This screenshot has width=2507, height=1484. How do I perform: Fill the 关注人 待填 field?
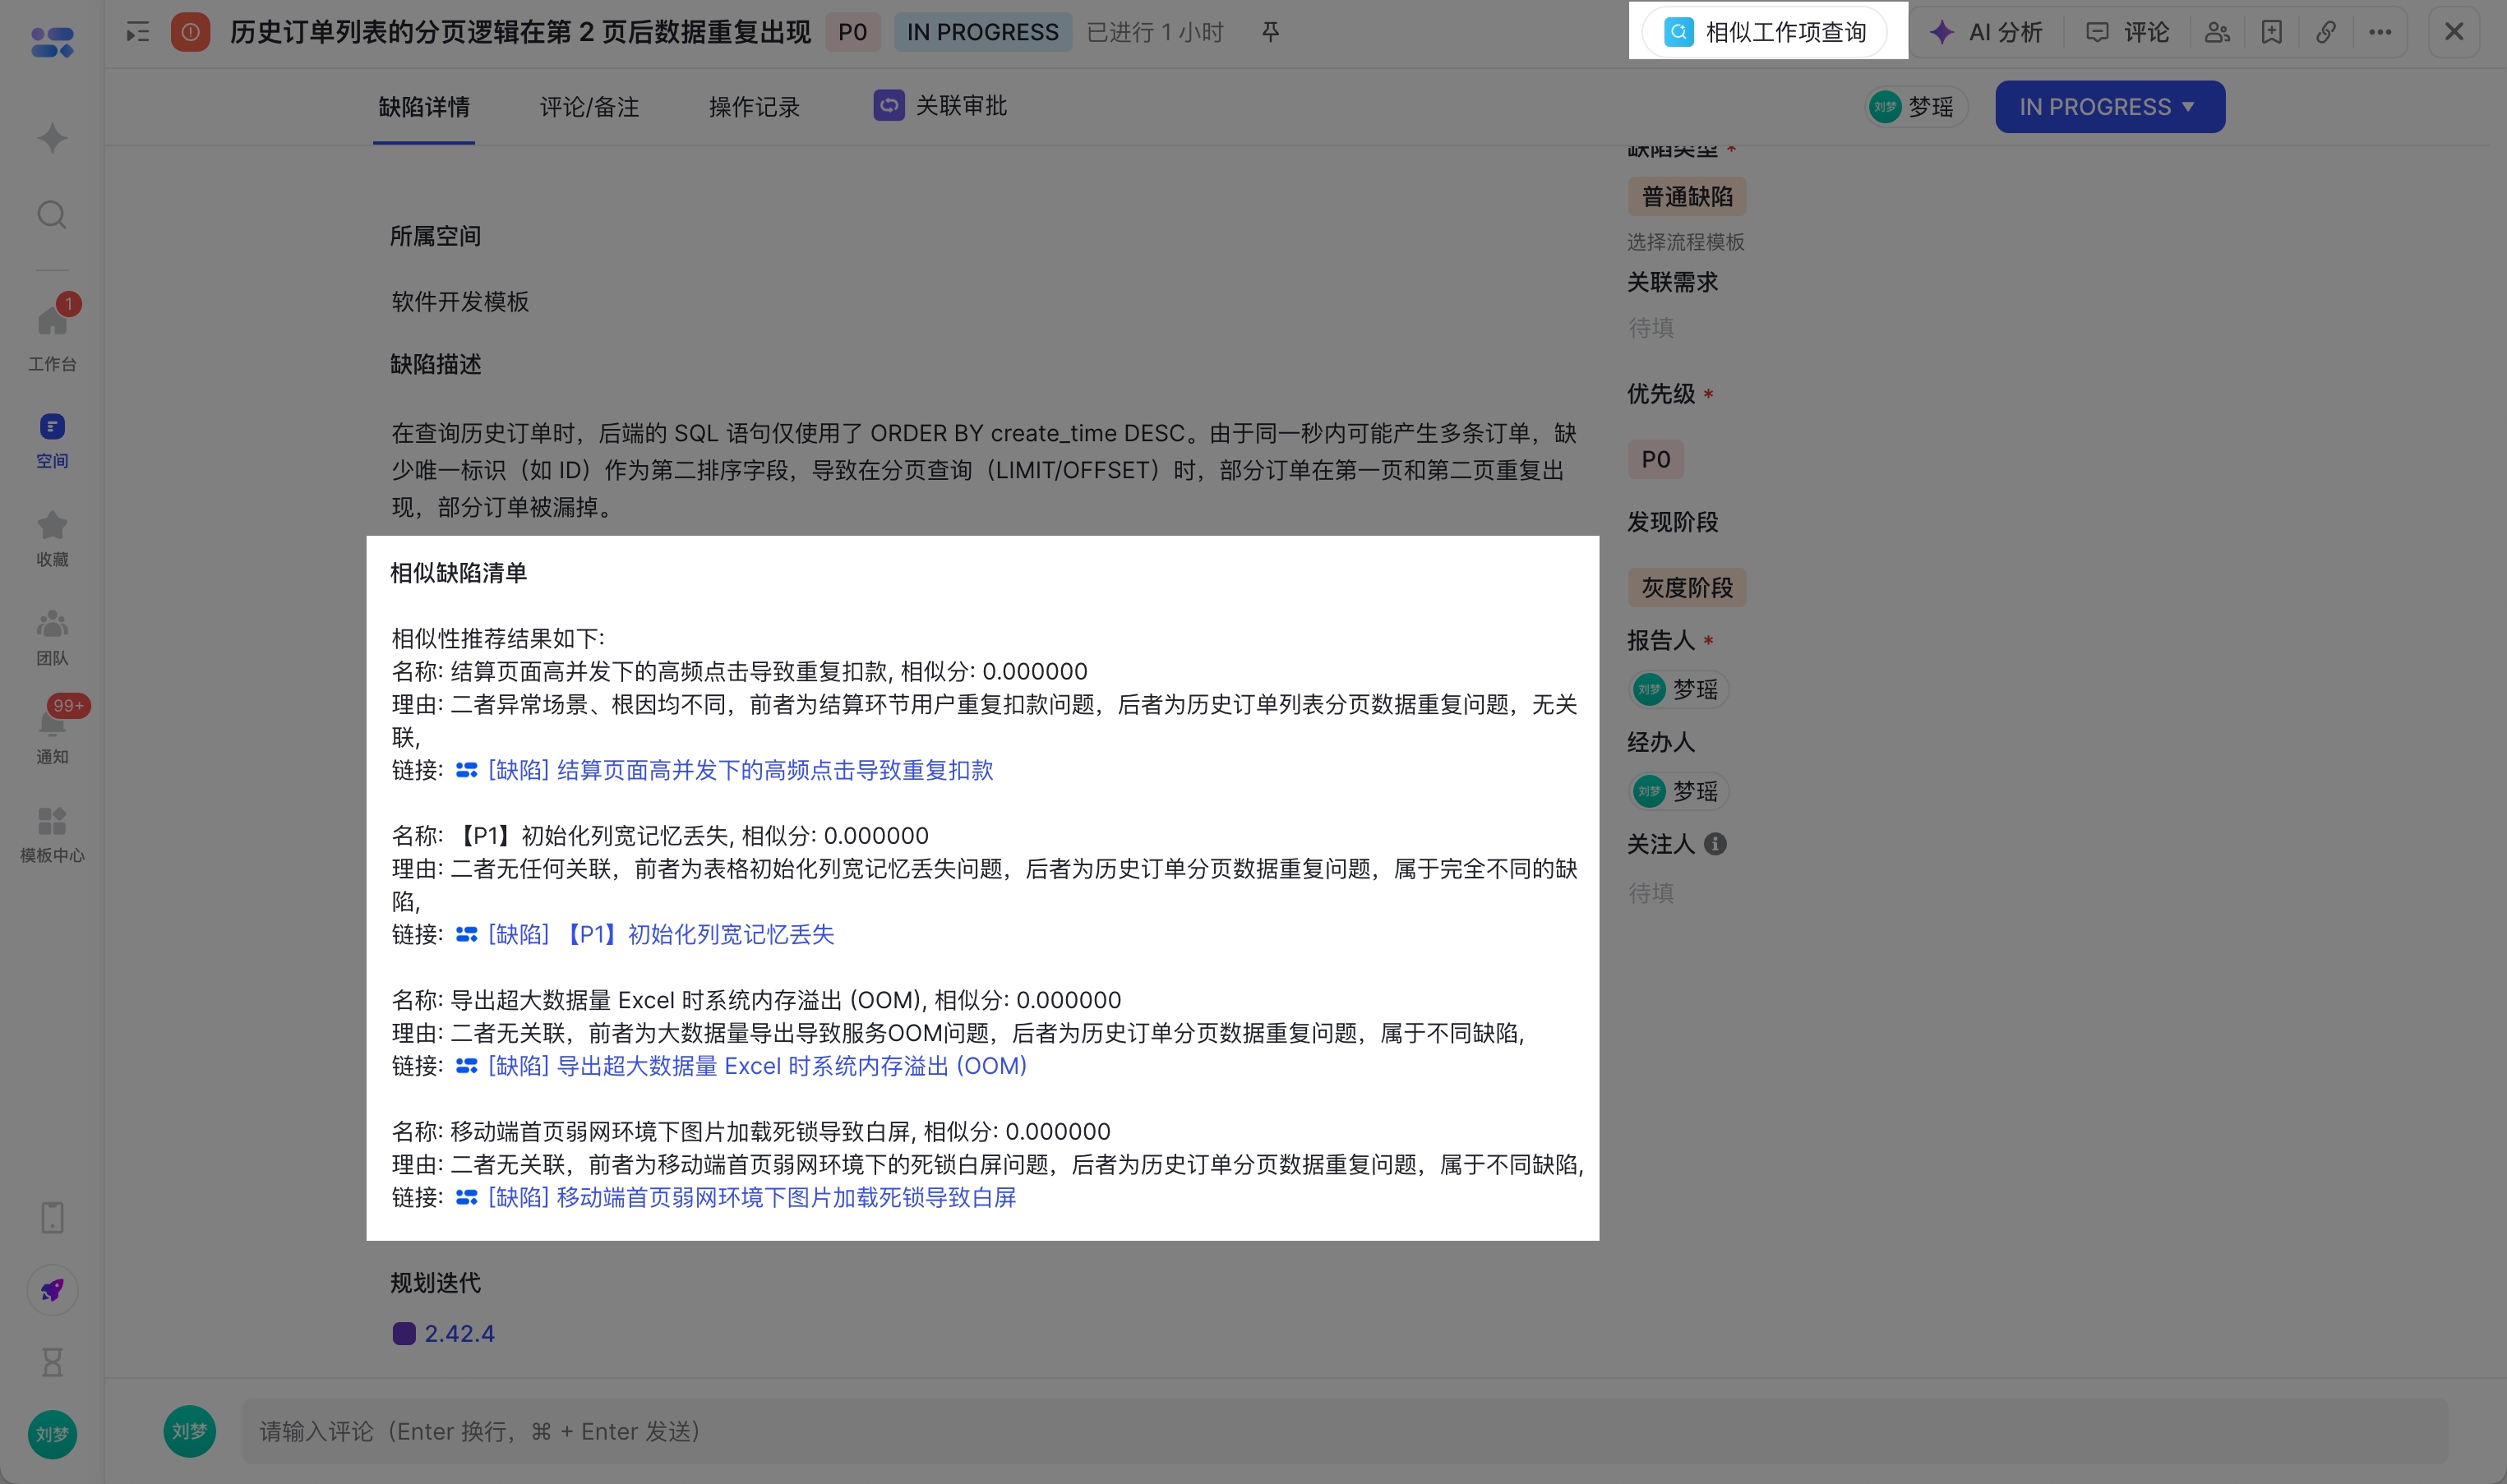[x=1651, y=892]
